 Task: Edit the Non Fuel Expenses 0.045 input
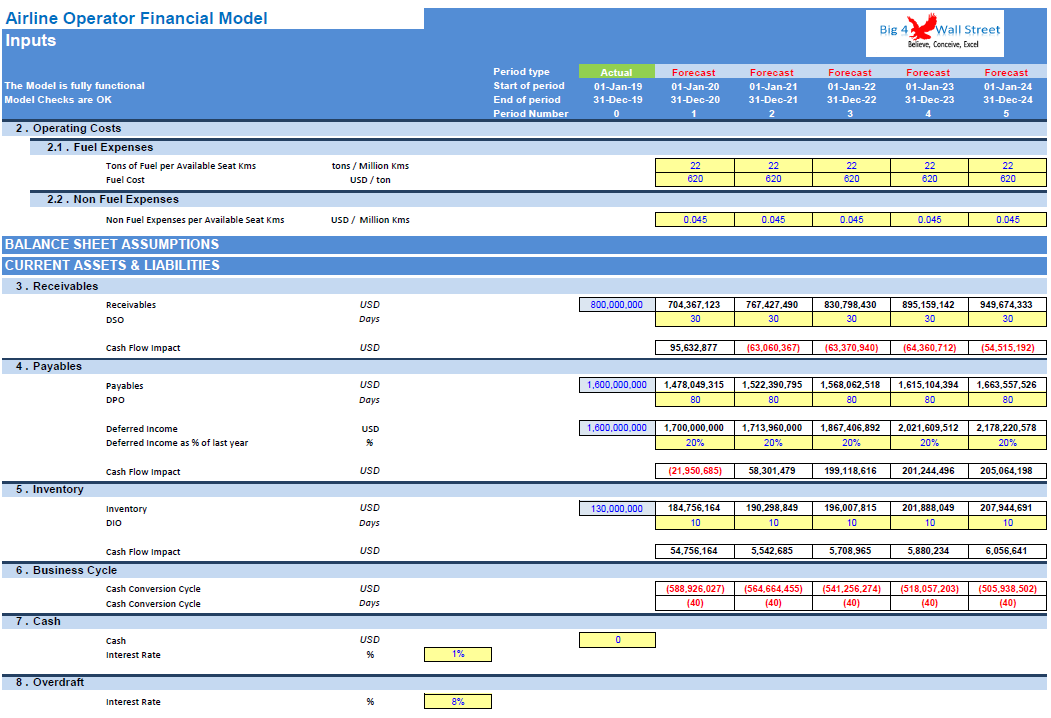click(694, 219)
